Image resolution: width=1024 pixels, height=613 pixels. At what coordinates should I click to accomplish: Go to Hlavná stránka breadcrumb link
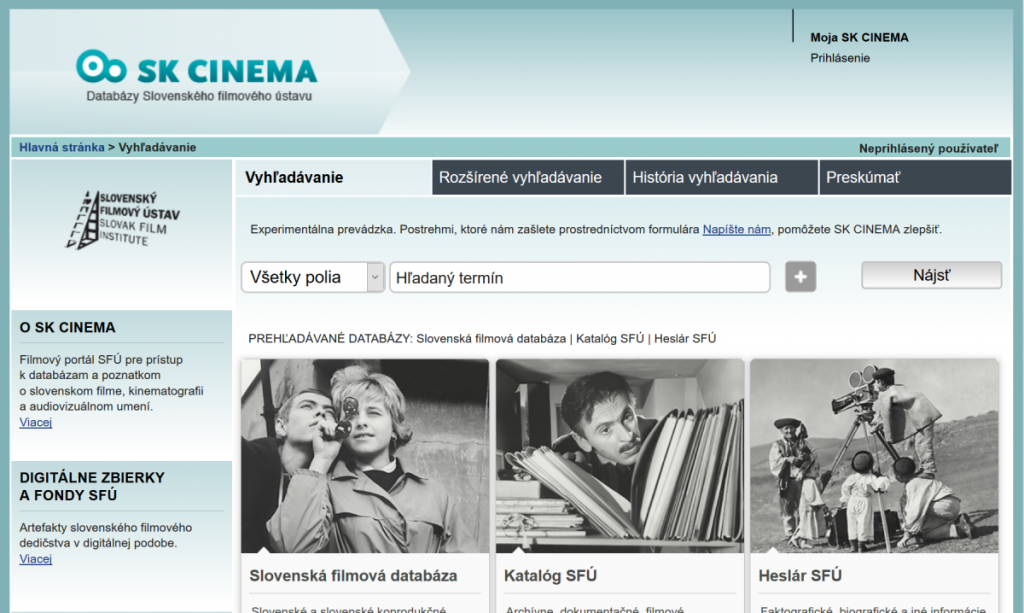pos(62,147)
